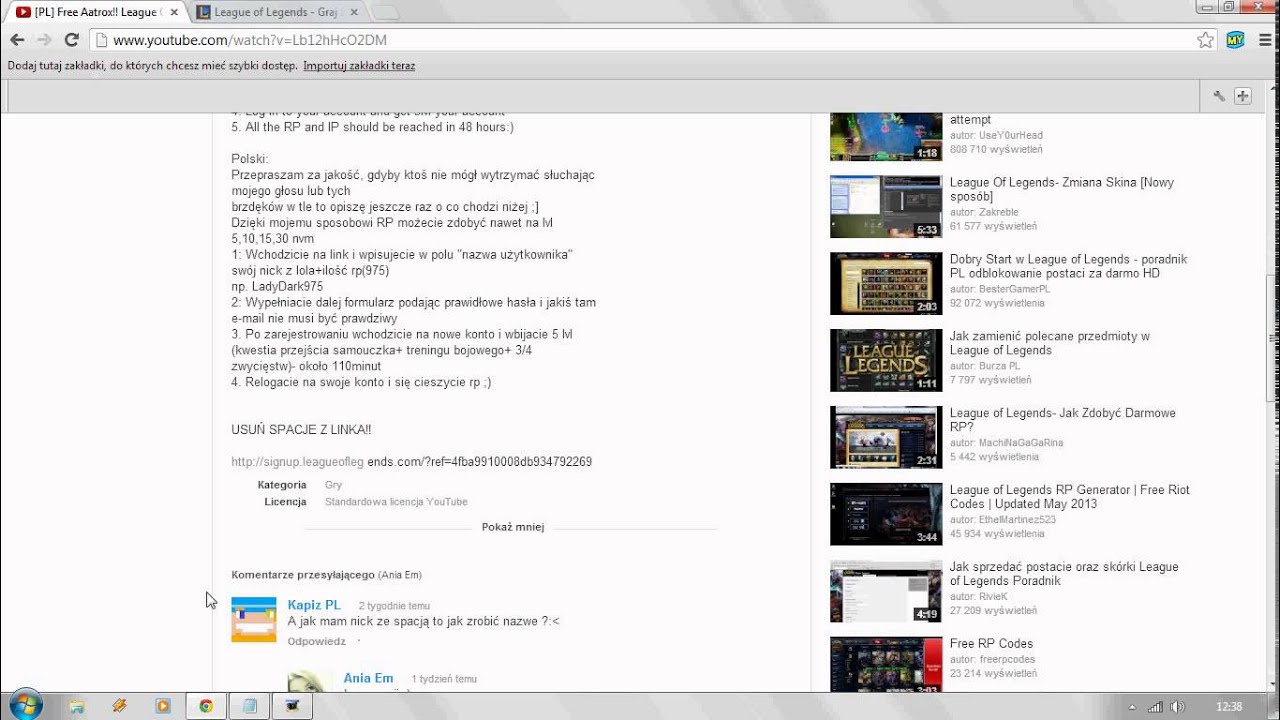Image resolution: width=1280 pixels, height=720 pixels.
Task: Click author freerpcodes name
Action: point(1007,660)
